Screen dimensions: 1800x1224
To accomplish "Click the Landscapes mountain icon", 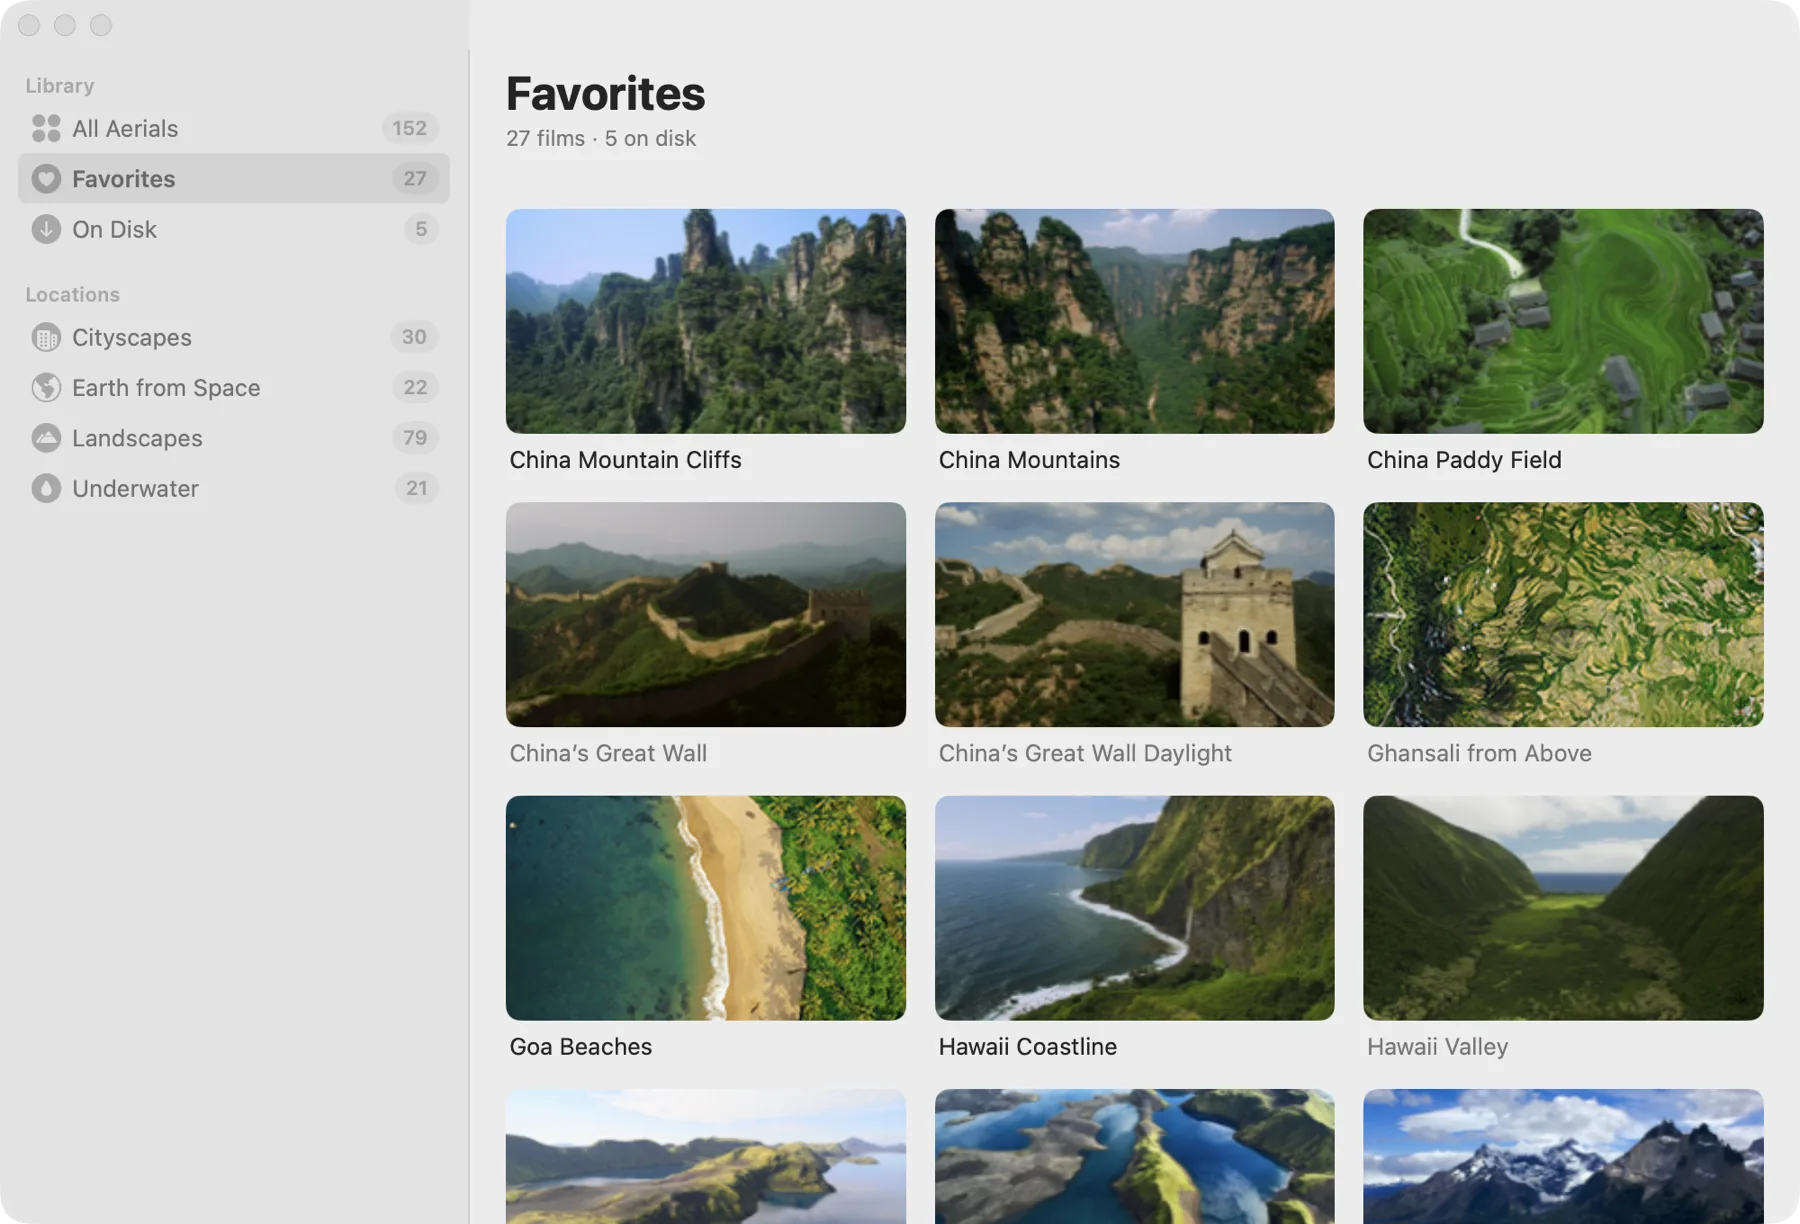I will point(46,438).
